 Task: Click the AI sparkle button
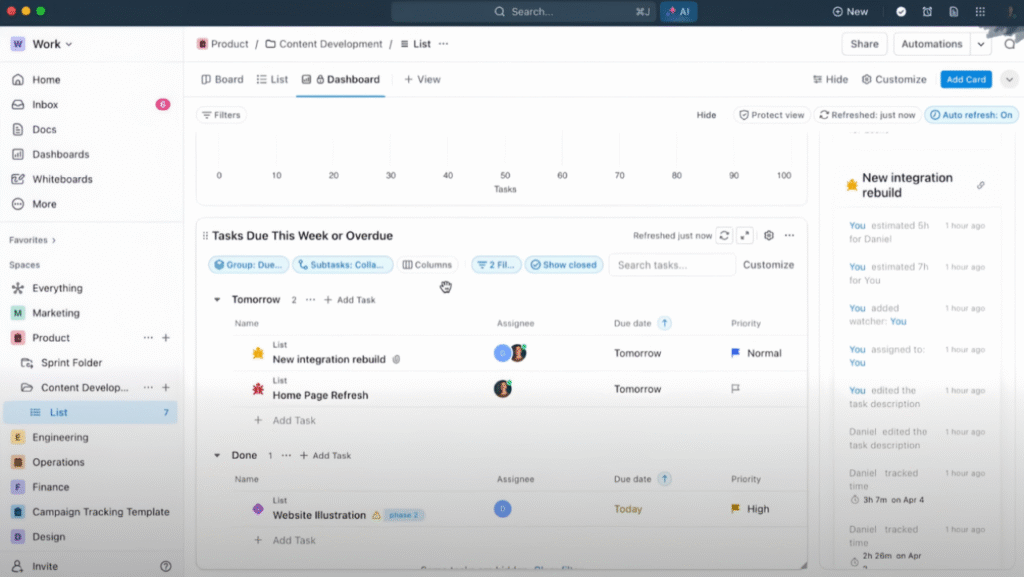[x=679, y=12]
